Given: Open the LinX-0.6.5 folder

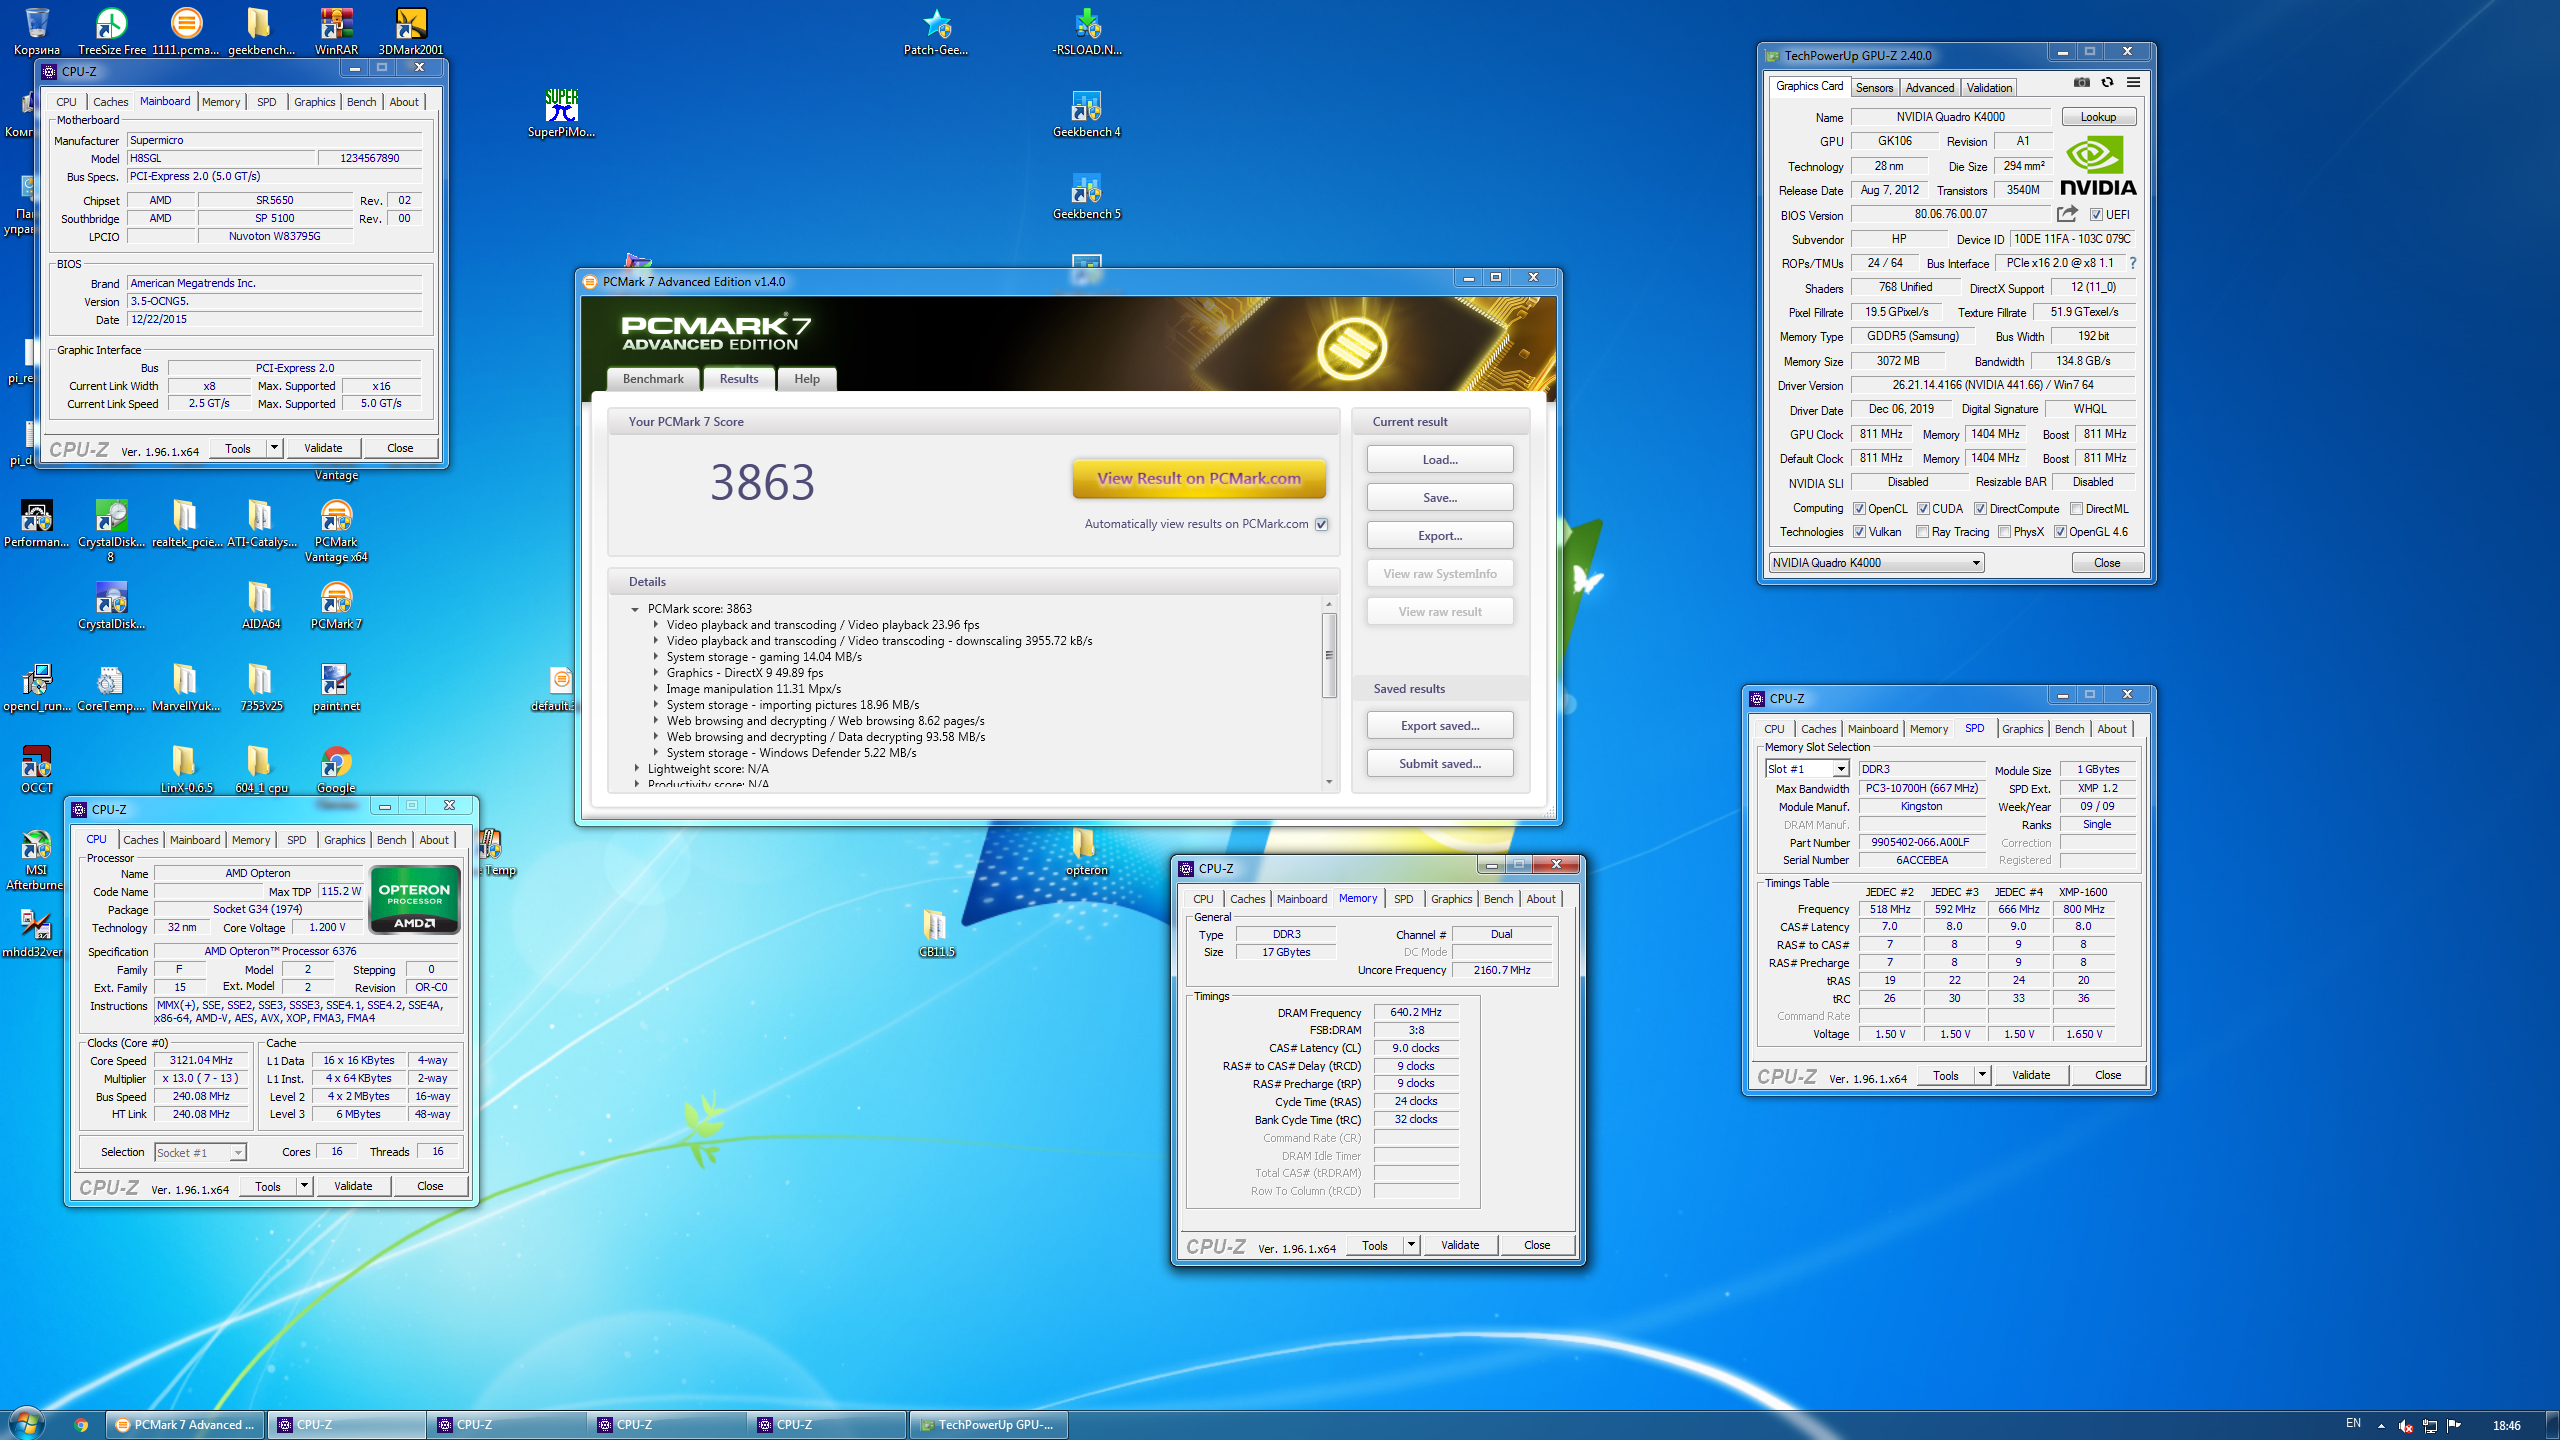Looking at the screenshot, I should (186, 769).
